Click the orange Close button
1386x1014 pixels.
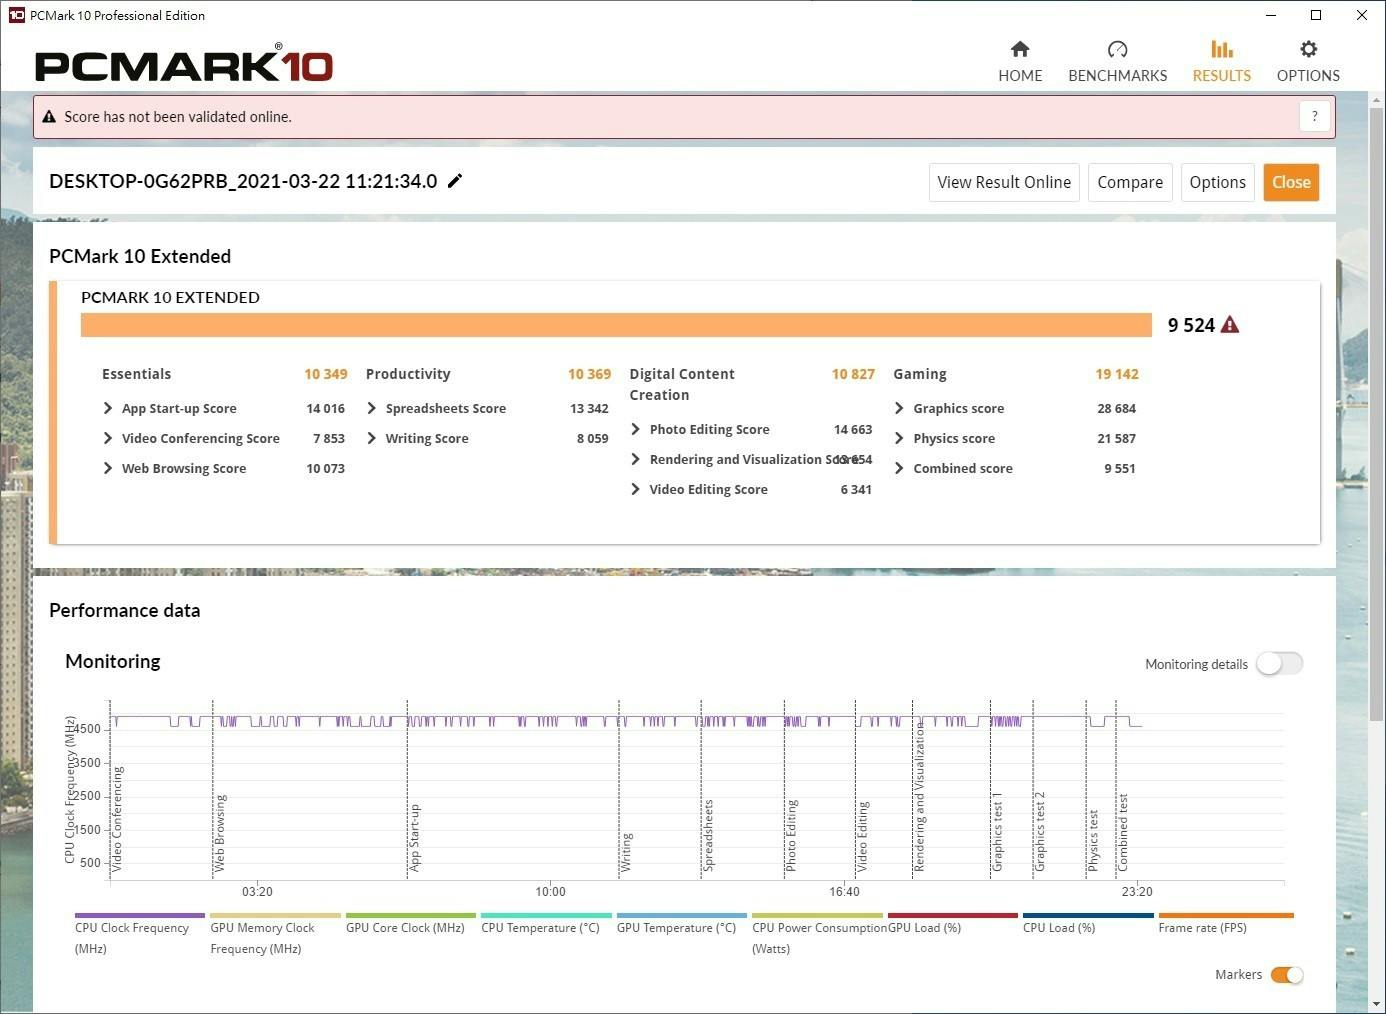coord(1290,182)
